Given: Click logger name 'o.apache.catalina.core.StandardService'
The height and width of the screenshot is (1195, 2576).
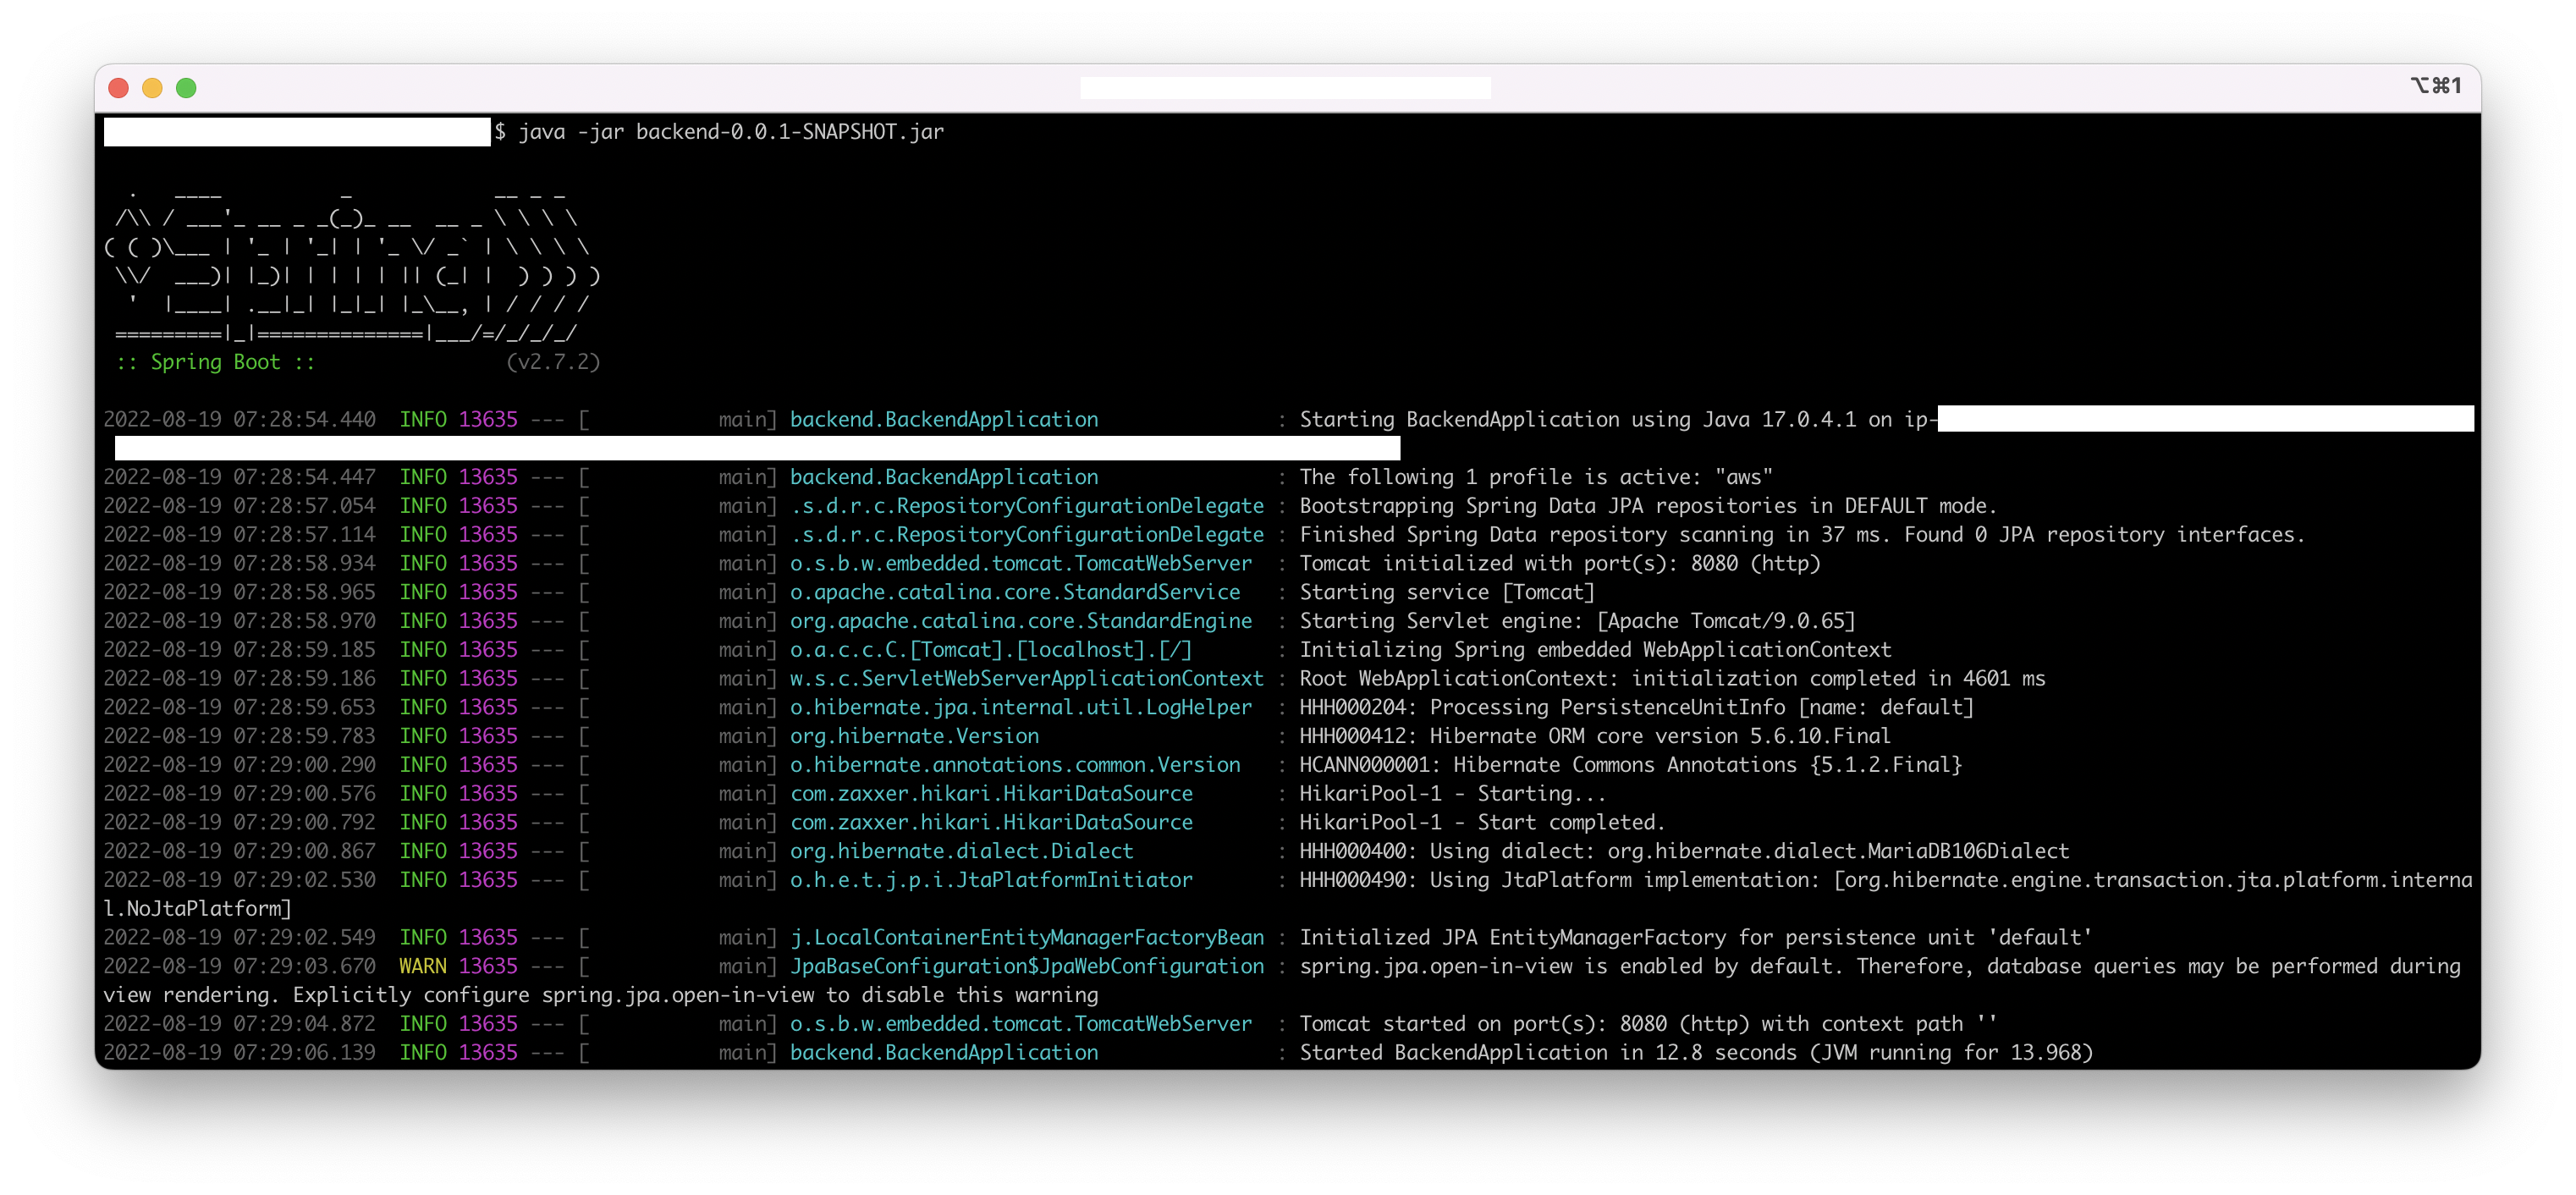Looking at the screenshot, I should coord(1015,593).
